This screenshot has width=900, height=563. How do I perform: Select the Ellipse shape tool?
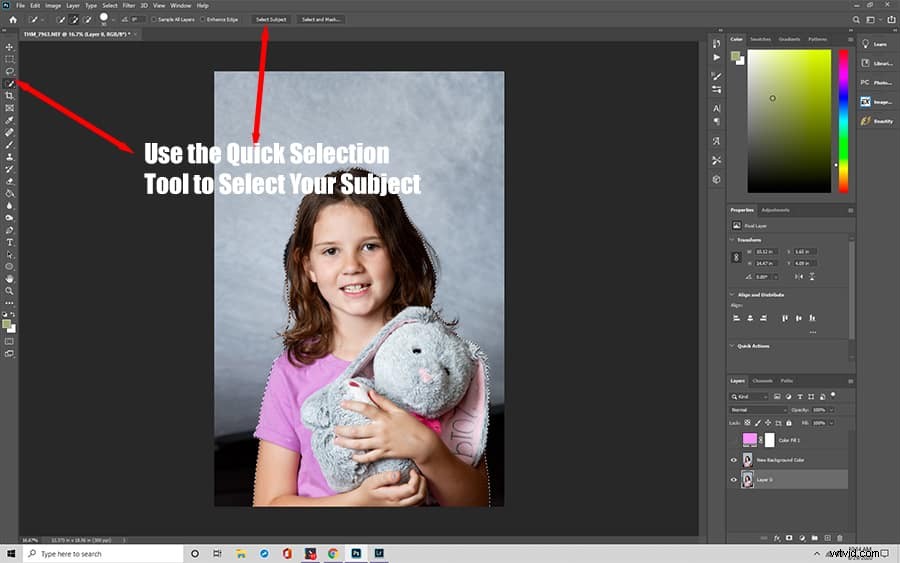pyautogui.click(x=9, y=267)
